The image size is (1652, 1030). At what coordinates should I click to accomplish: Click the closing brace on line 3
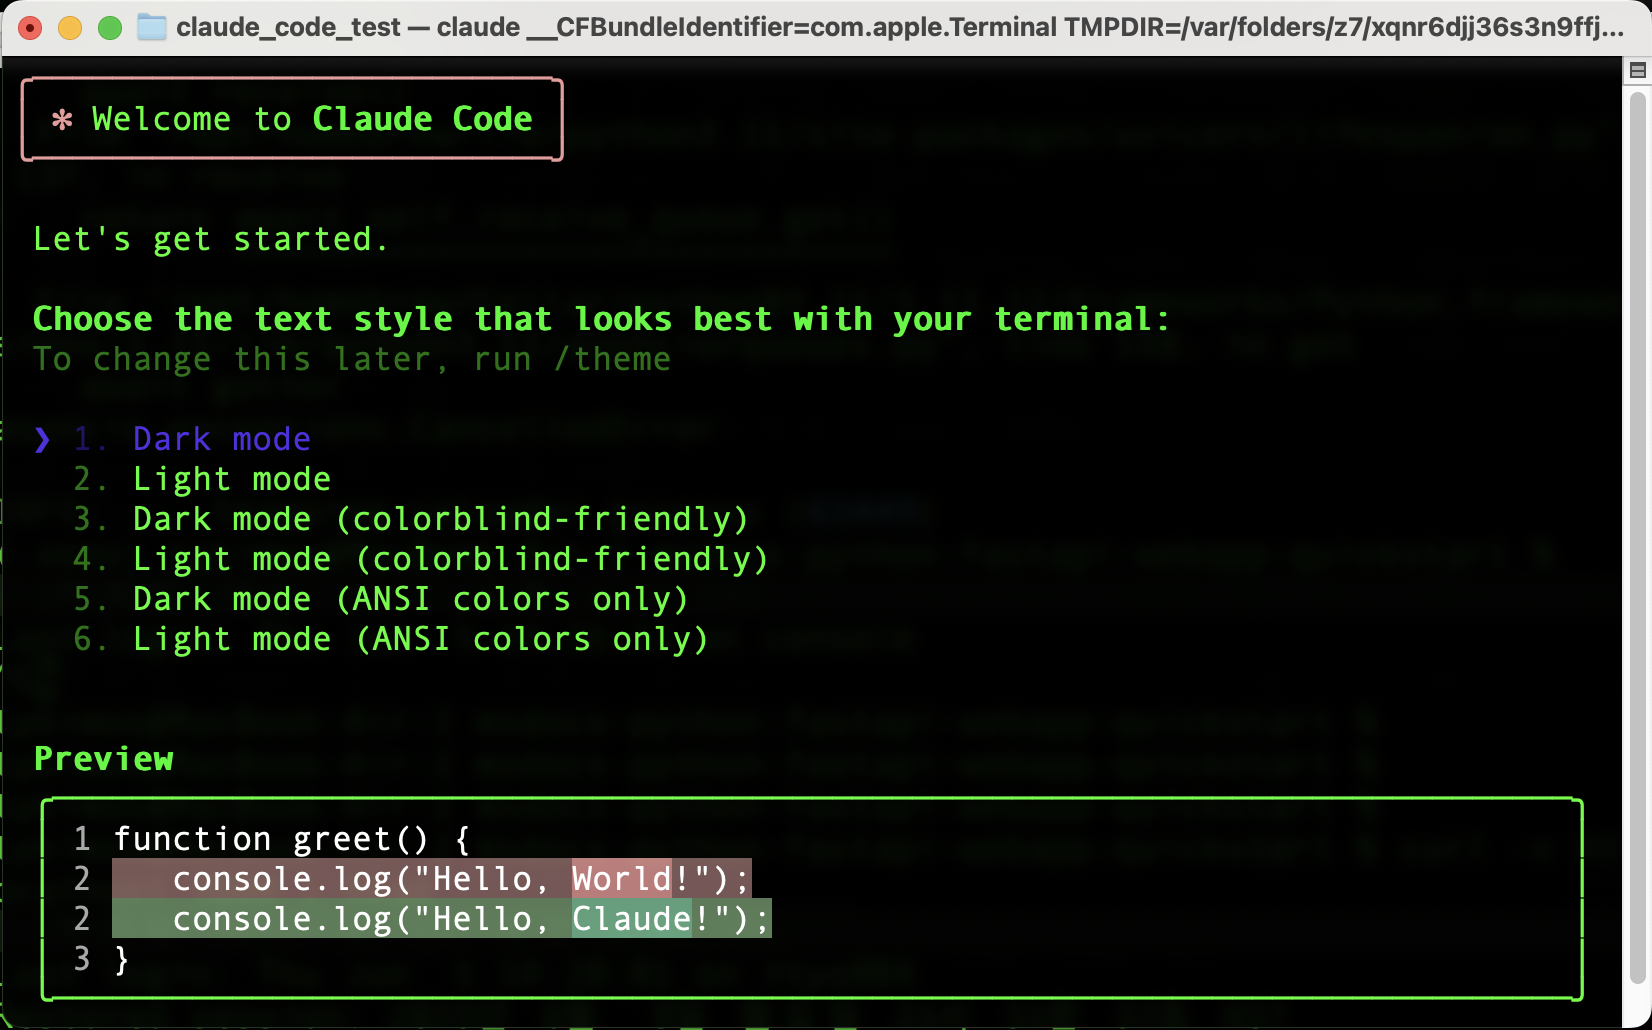[122, 959]
